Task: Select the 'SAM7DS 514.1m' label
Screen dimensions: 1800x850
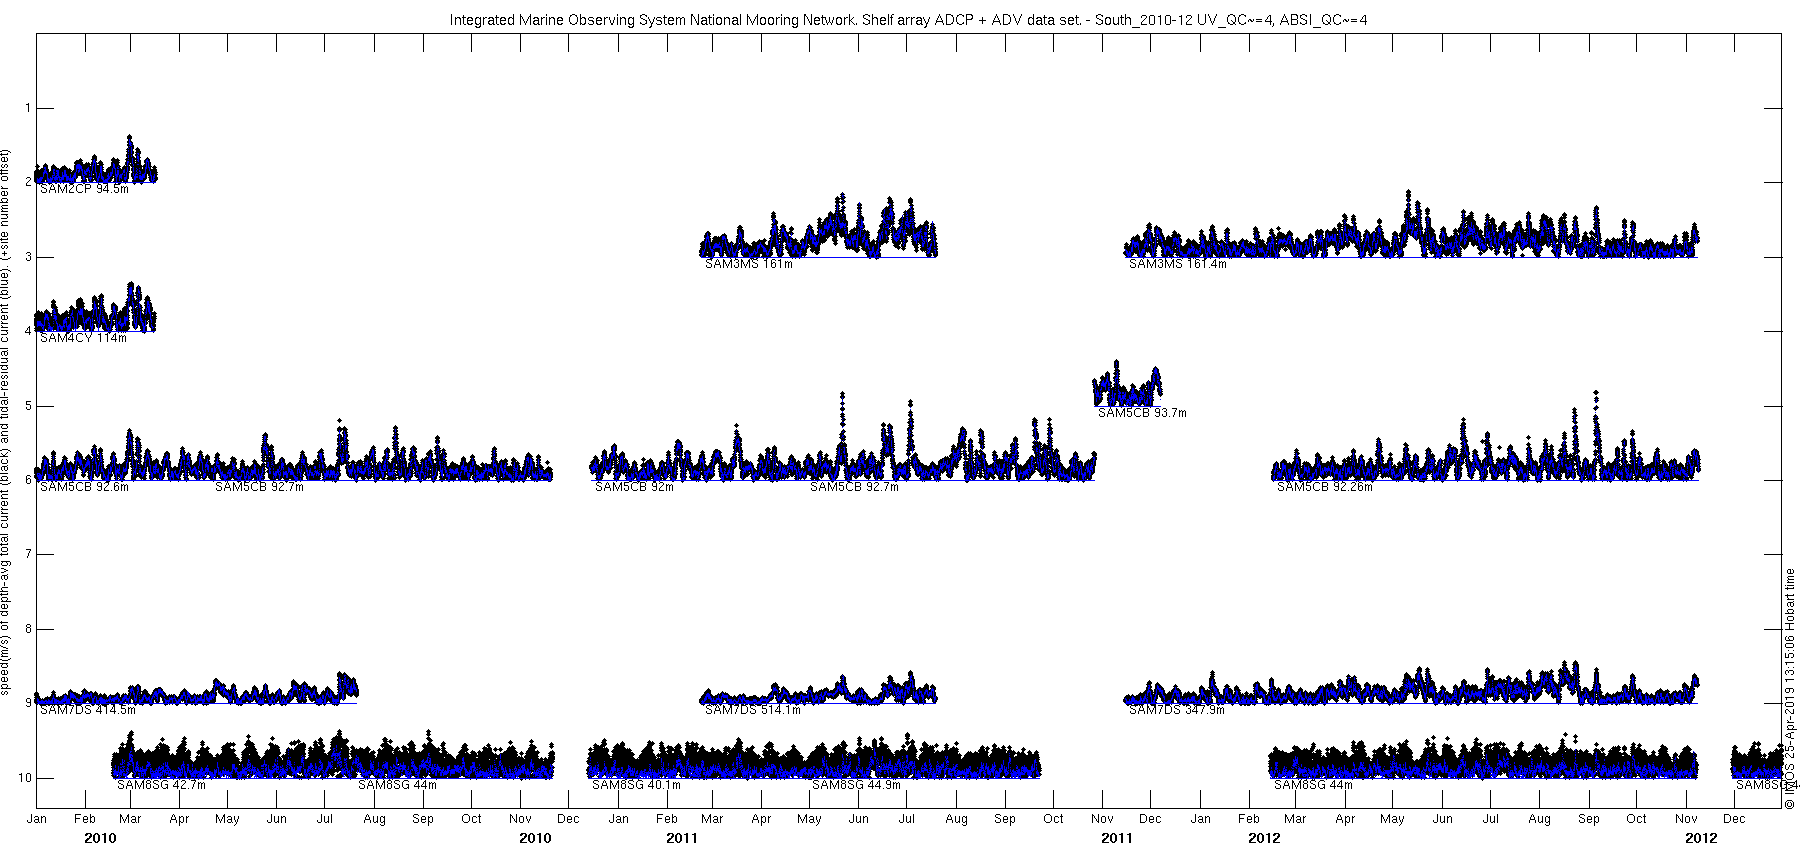Action: [x=753, y=710]
